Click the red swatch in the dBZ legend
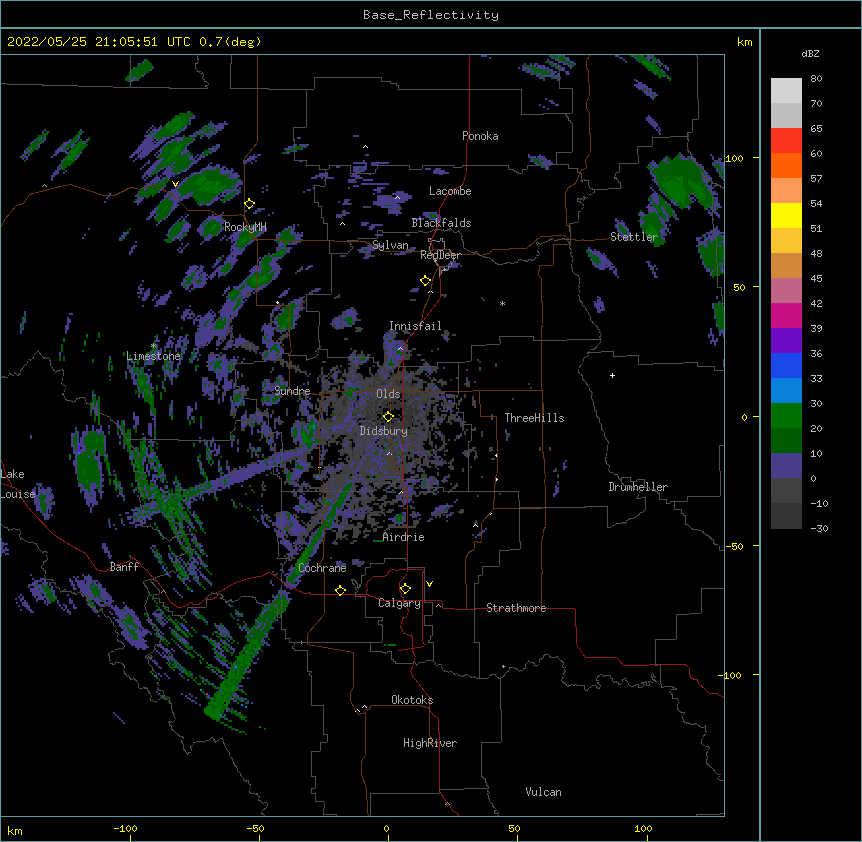862x842 pixels. click(x=786, y=141)
